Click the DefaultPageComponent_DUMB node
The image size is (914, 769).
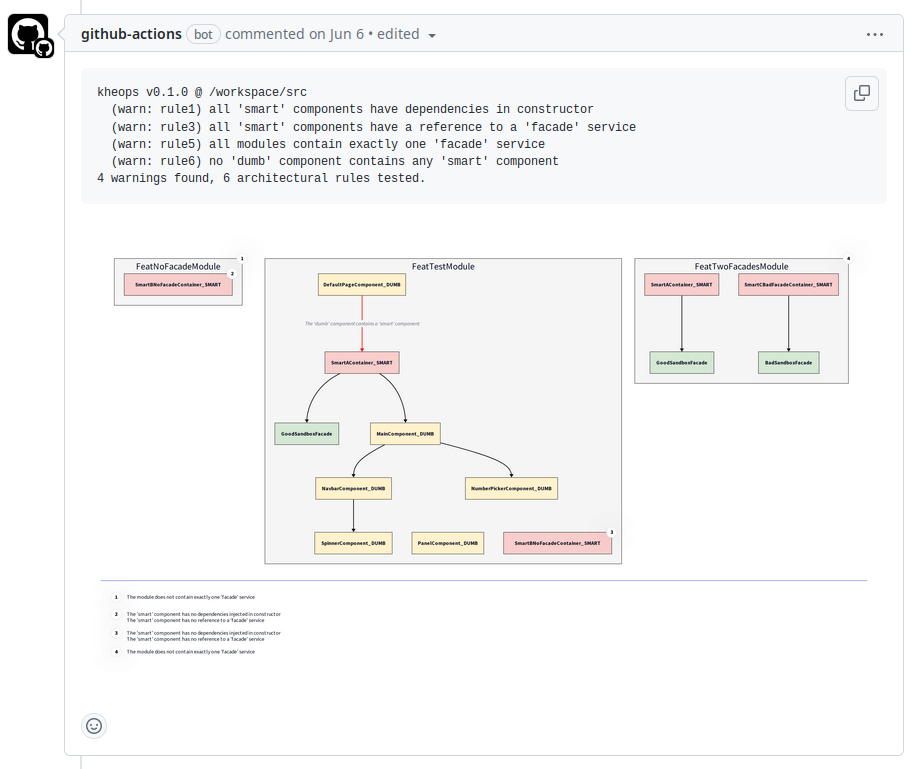tap(362, 285)
